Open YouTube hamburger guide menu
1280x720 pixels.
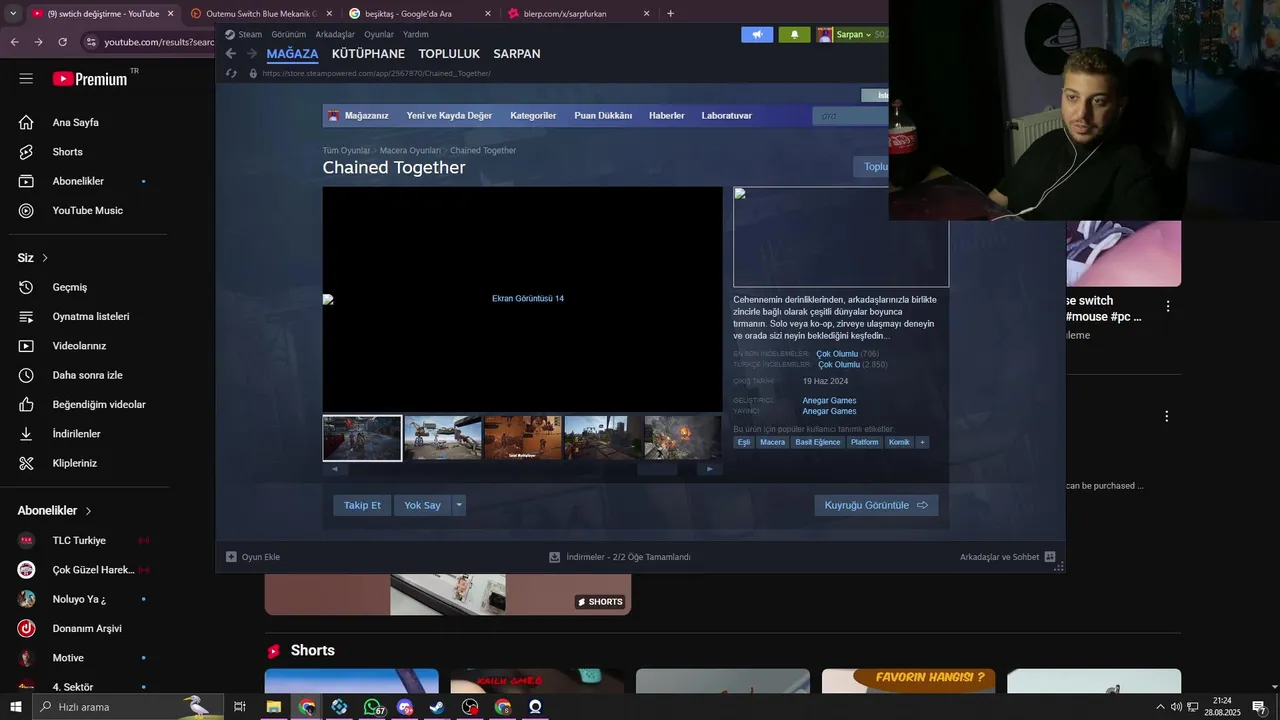(x=26, y=79)
